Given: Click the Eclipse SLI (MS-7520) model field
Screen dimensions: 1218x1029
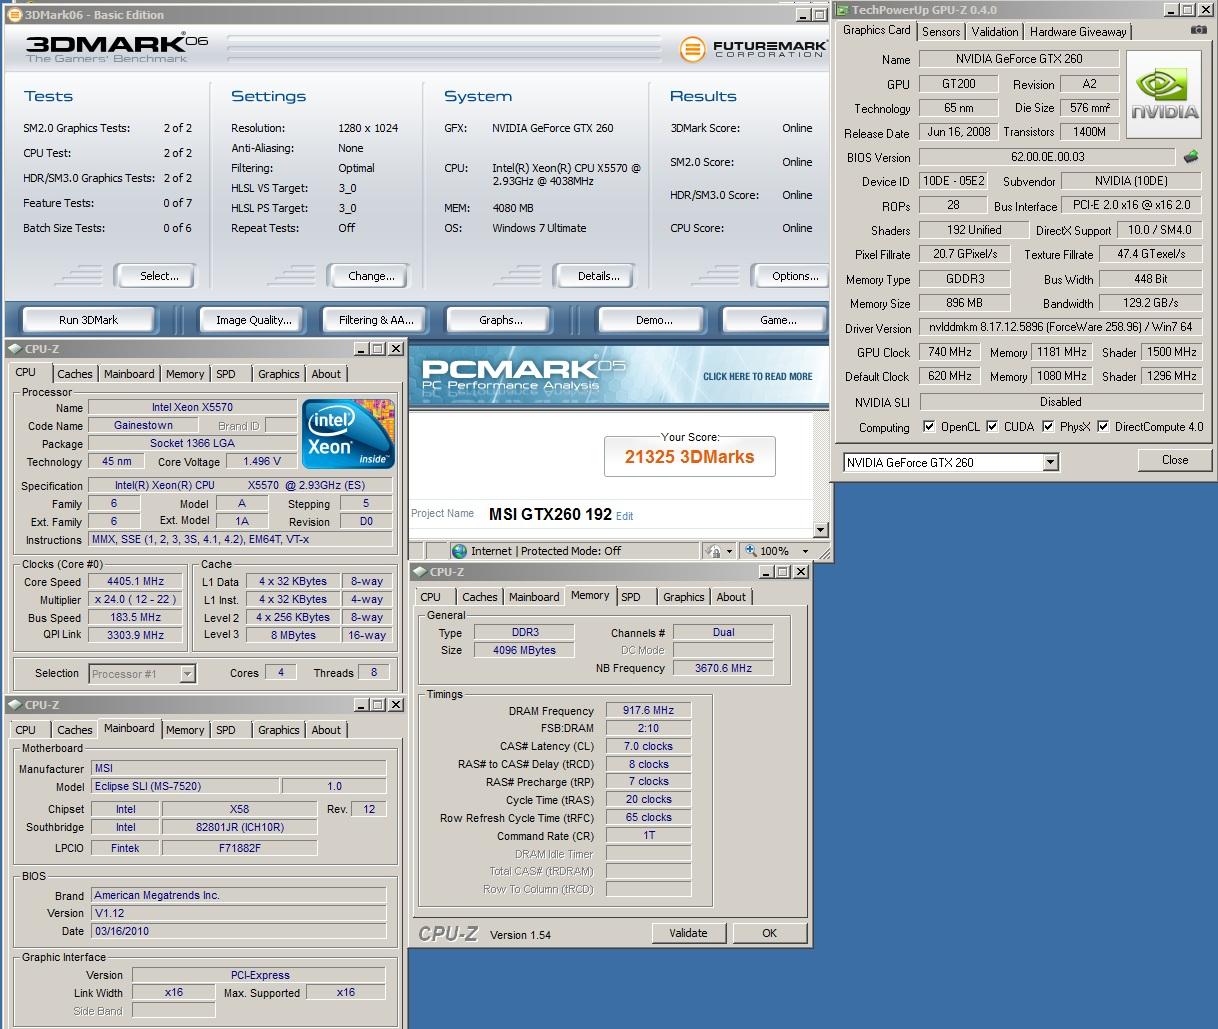Looking at the screenshot, I should pyautogui.click(x=184, y=786).
